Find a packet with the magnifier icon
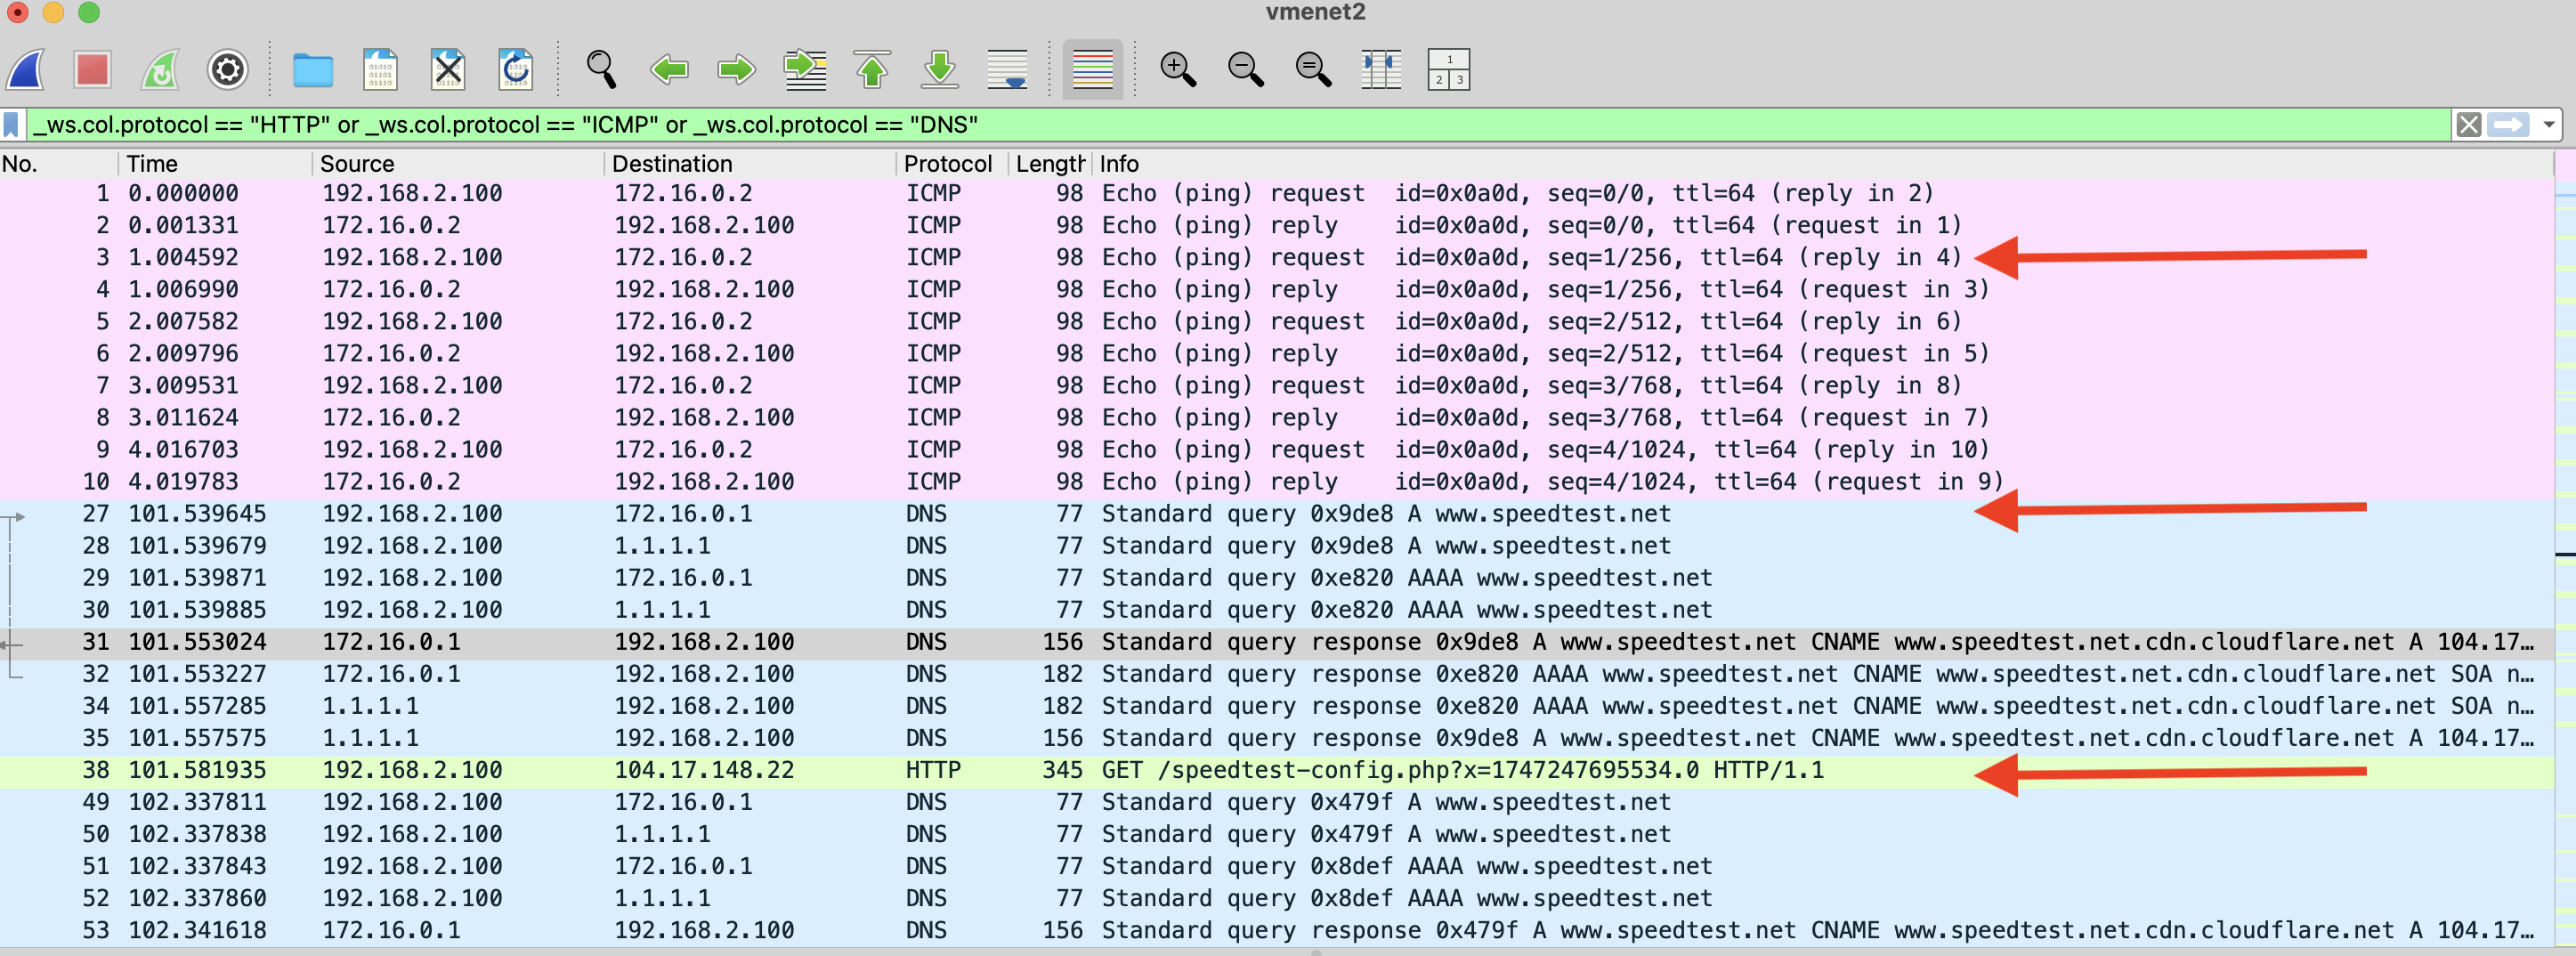The width and height of the screenshot is (2576, 956). 601,70
